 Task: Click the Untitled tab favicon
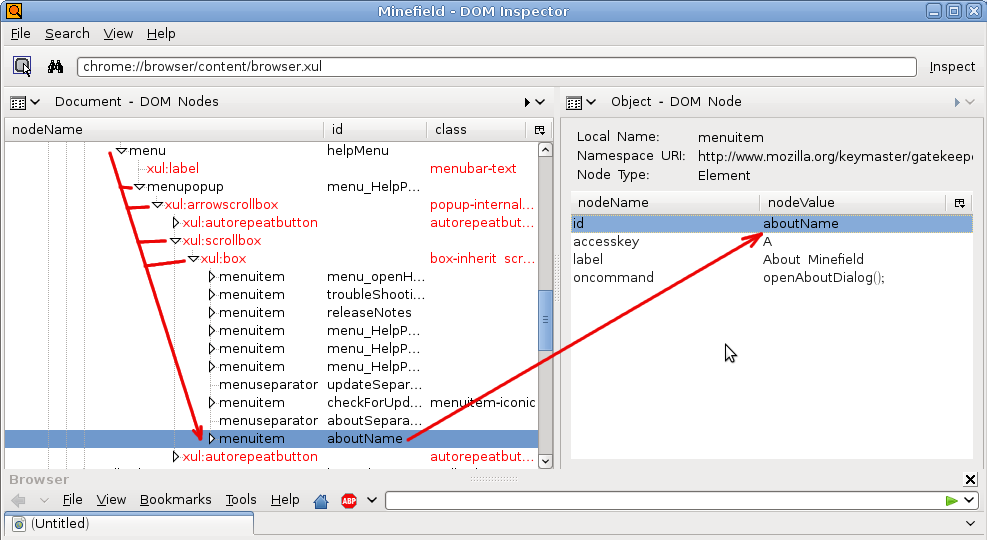point(20,524)
